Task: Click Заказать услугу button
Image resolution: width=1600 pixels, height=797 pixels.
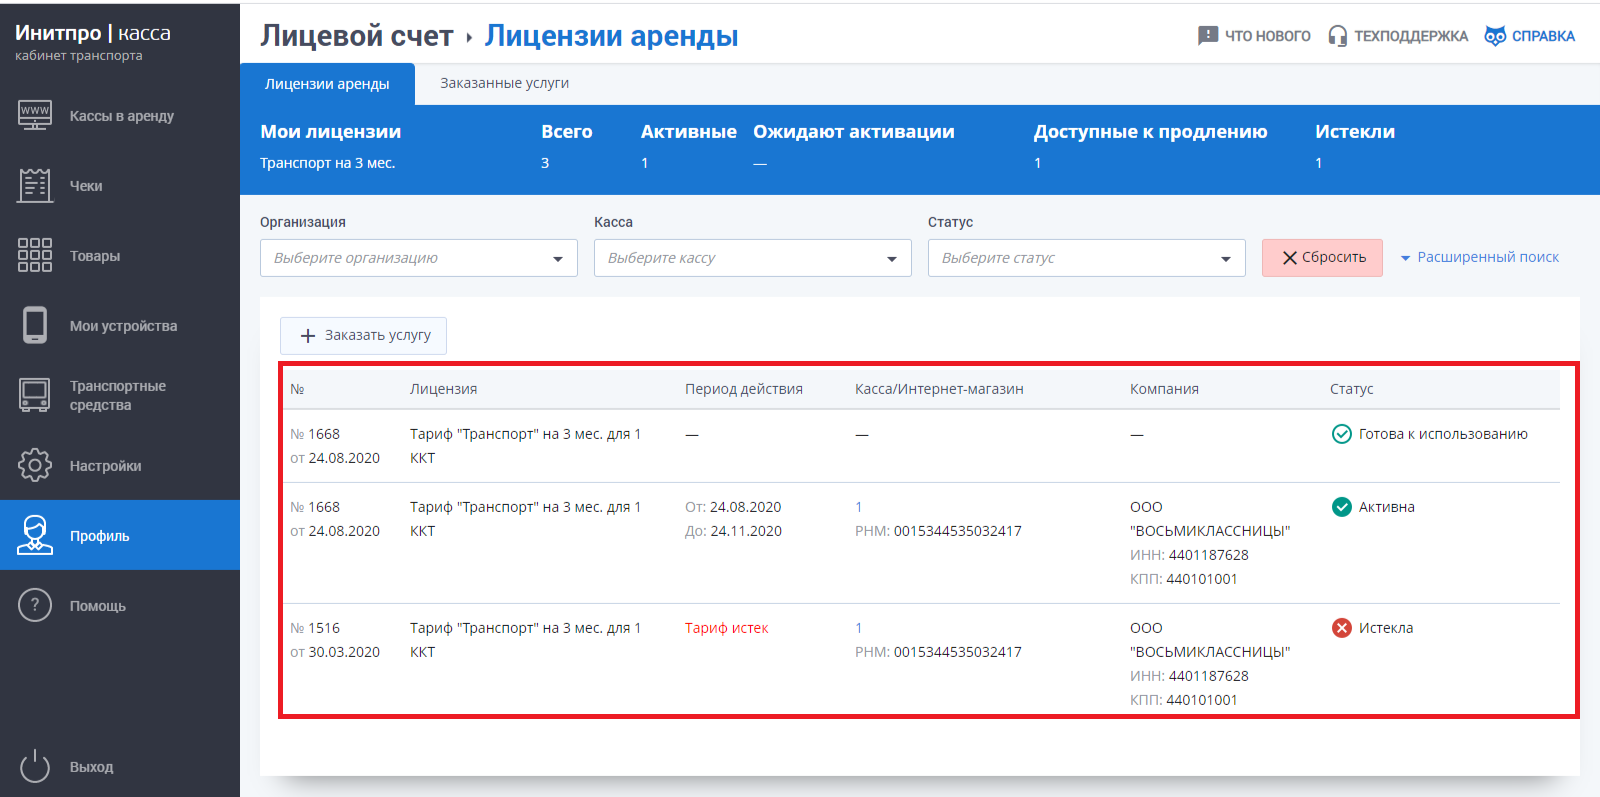Action: click(x=363, y=336)
